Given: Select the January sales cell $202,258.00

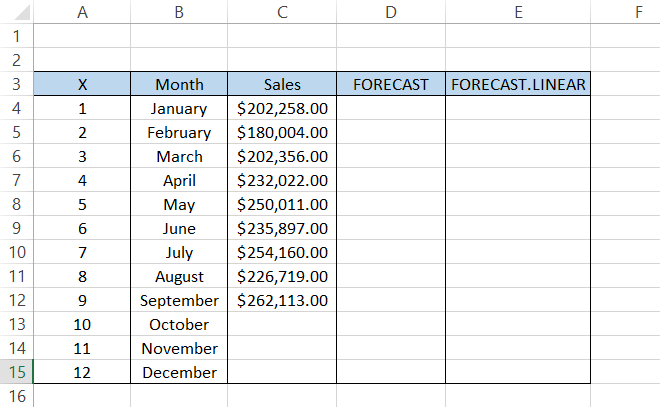Looking at the screenshot, I should coord(282,108).
